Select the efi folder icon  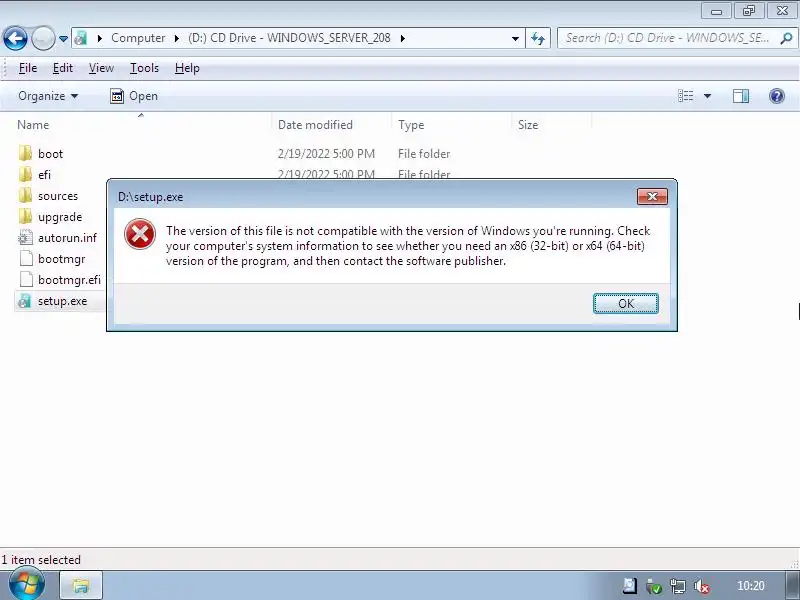click(25, 174)
